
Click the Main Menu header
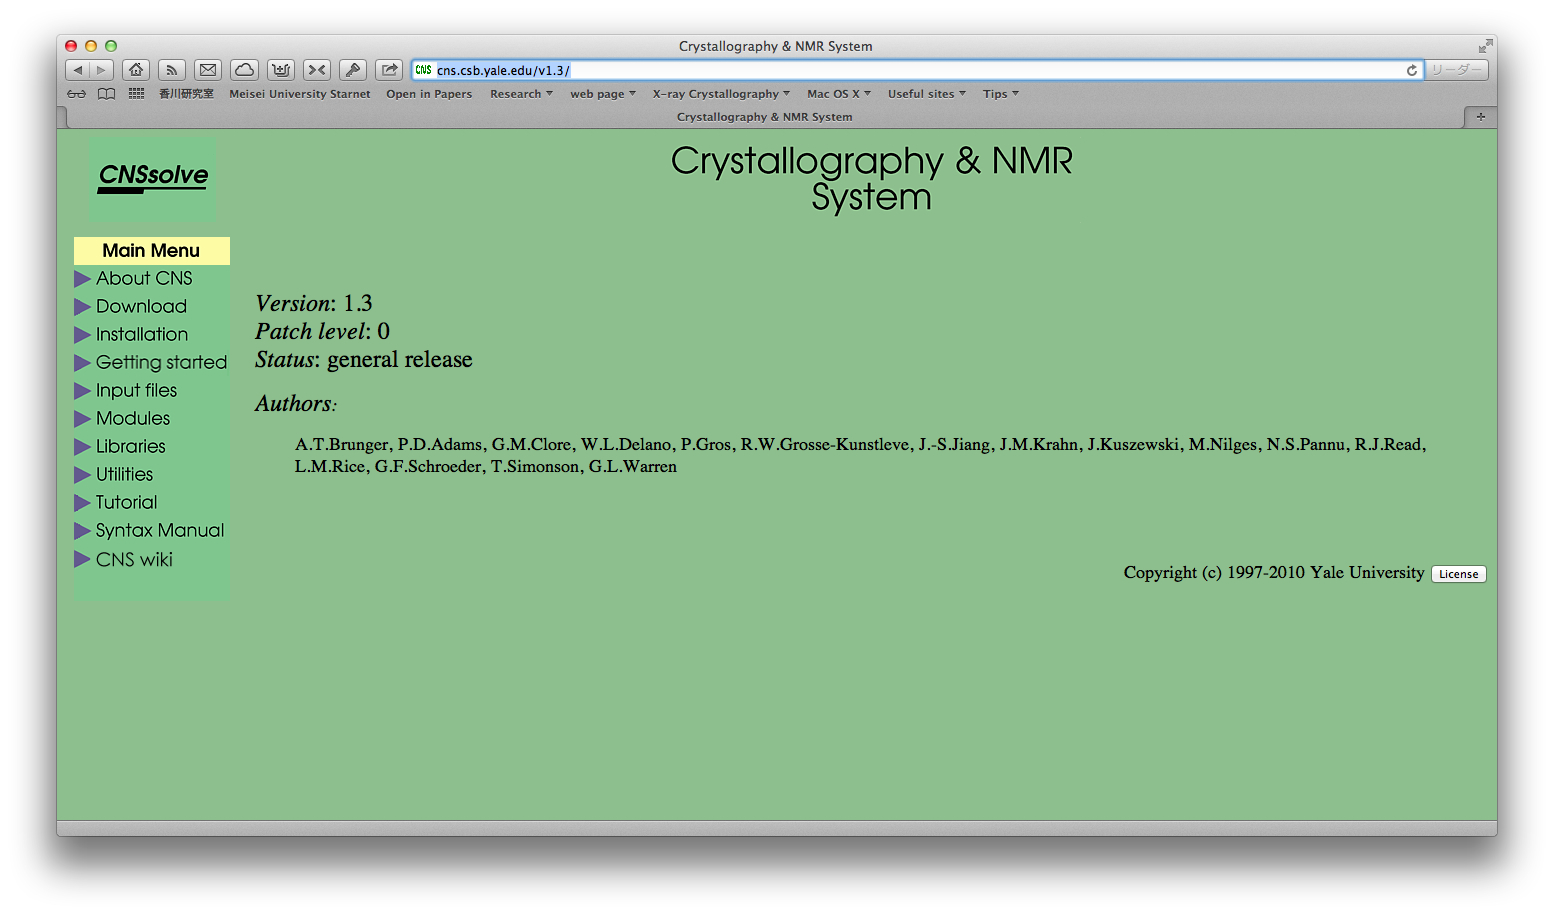152,251
